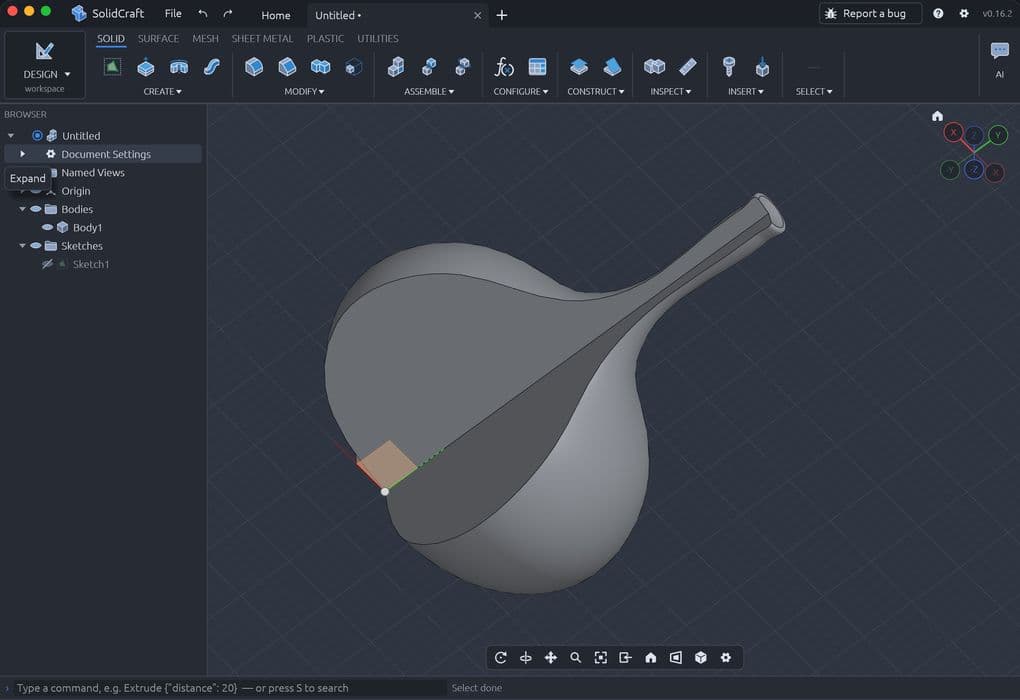Select the angled plane icon in Construct
This screenshot has height=700, width=1020.
(x=612, y=66)
